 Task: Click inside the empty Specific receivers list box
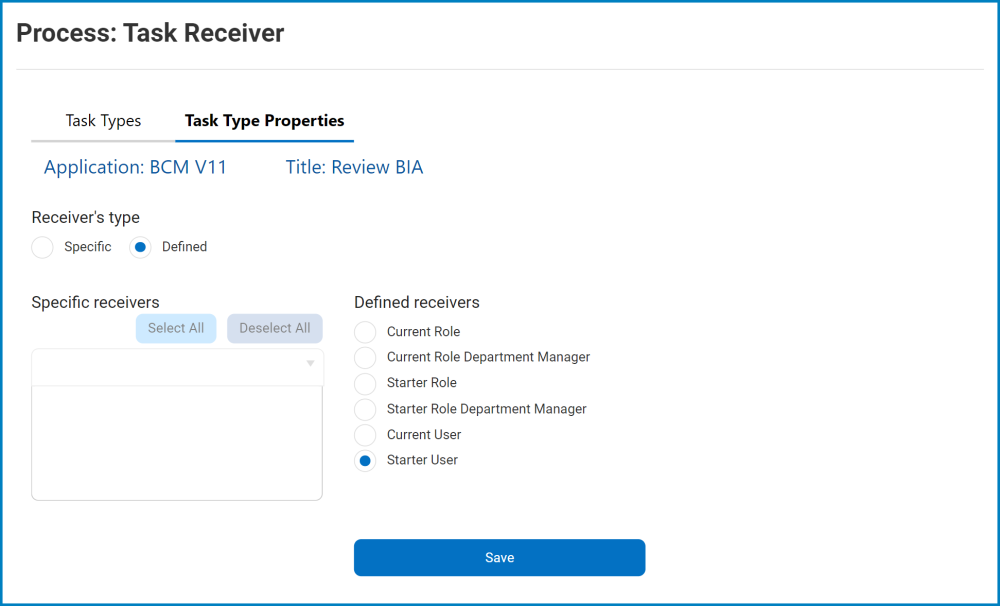(177, 442)
